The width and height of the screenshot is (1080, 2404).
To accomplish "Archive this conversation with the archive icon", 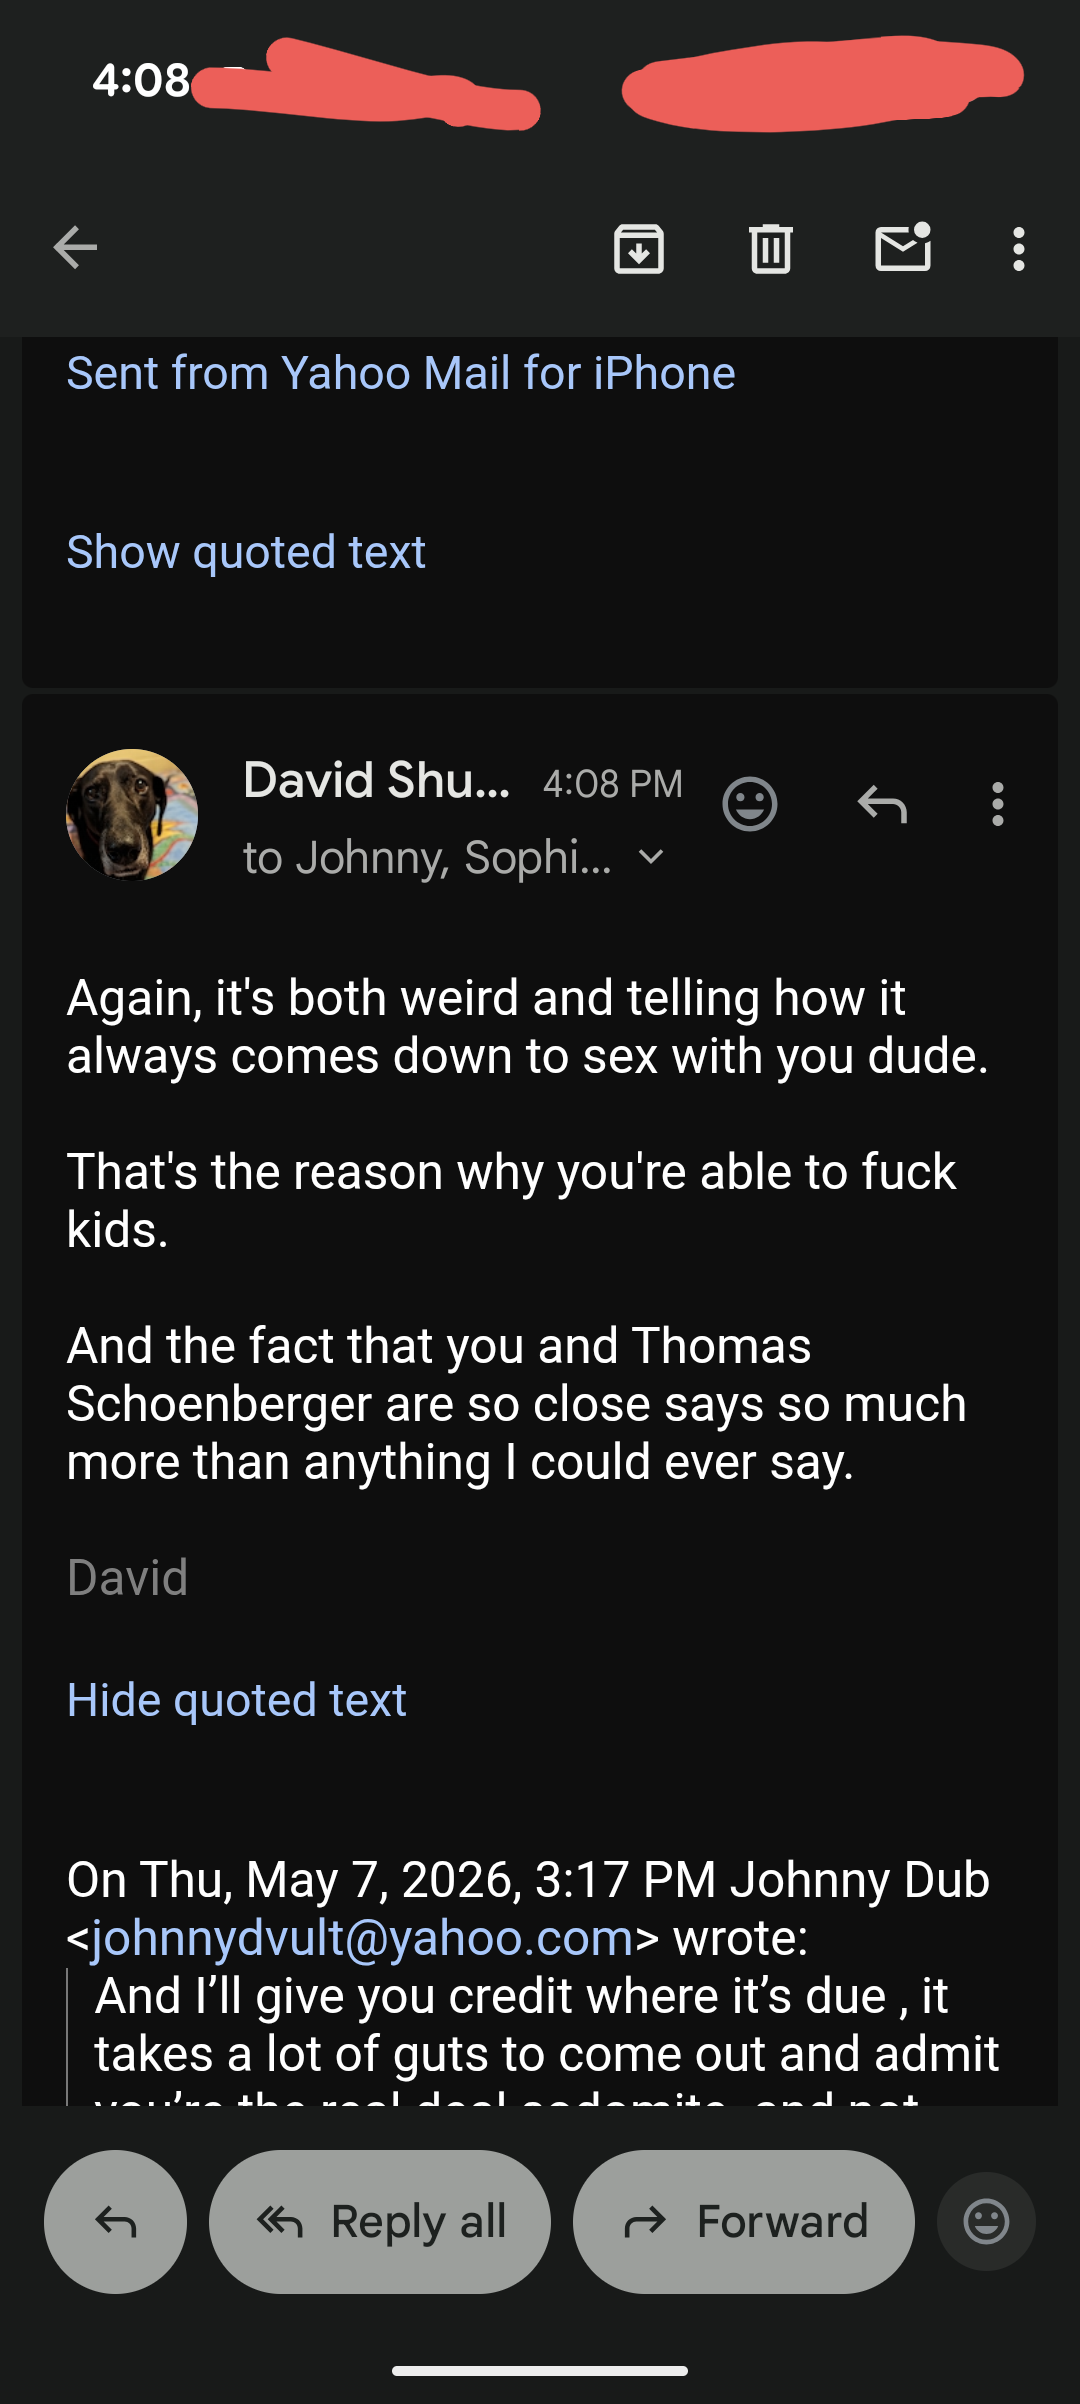I will [639, 249].
